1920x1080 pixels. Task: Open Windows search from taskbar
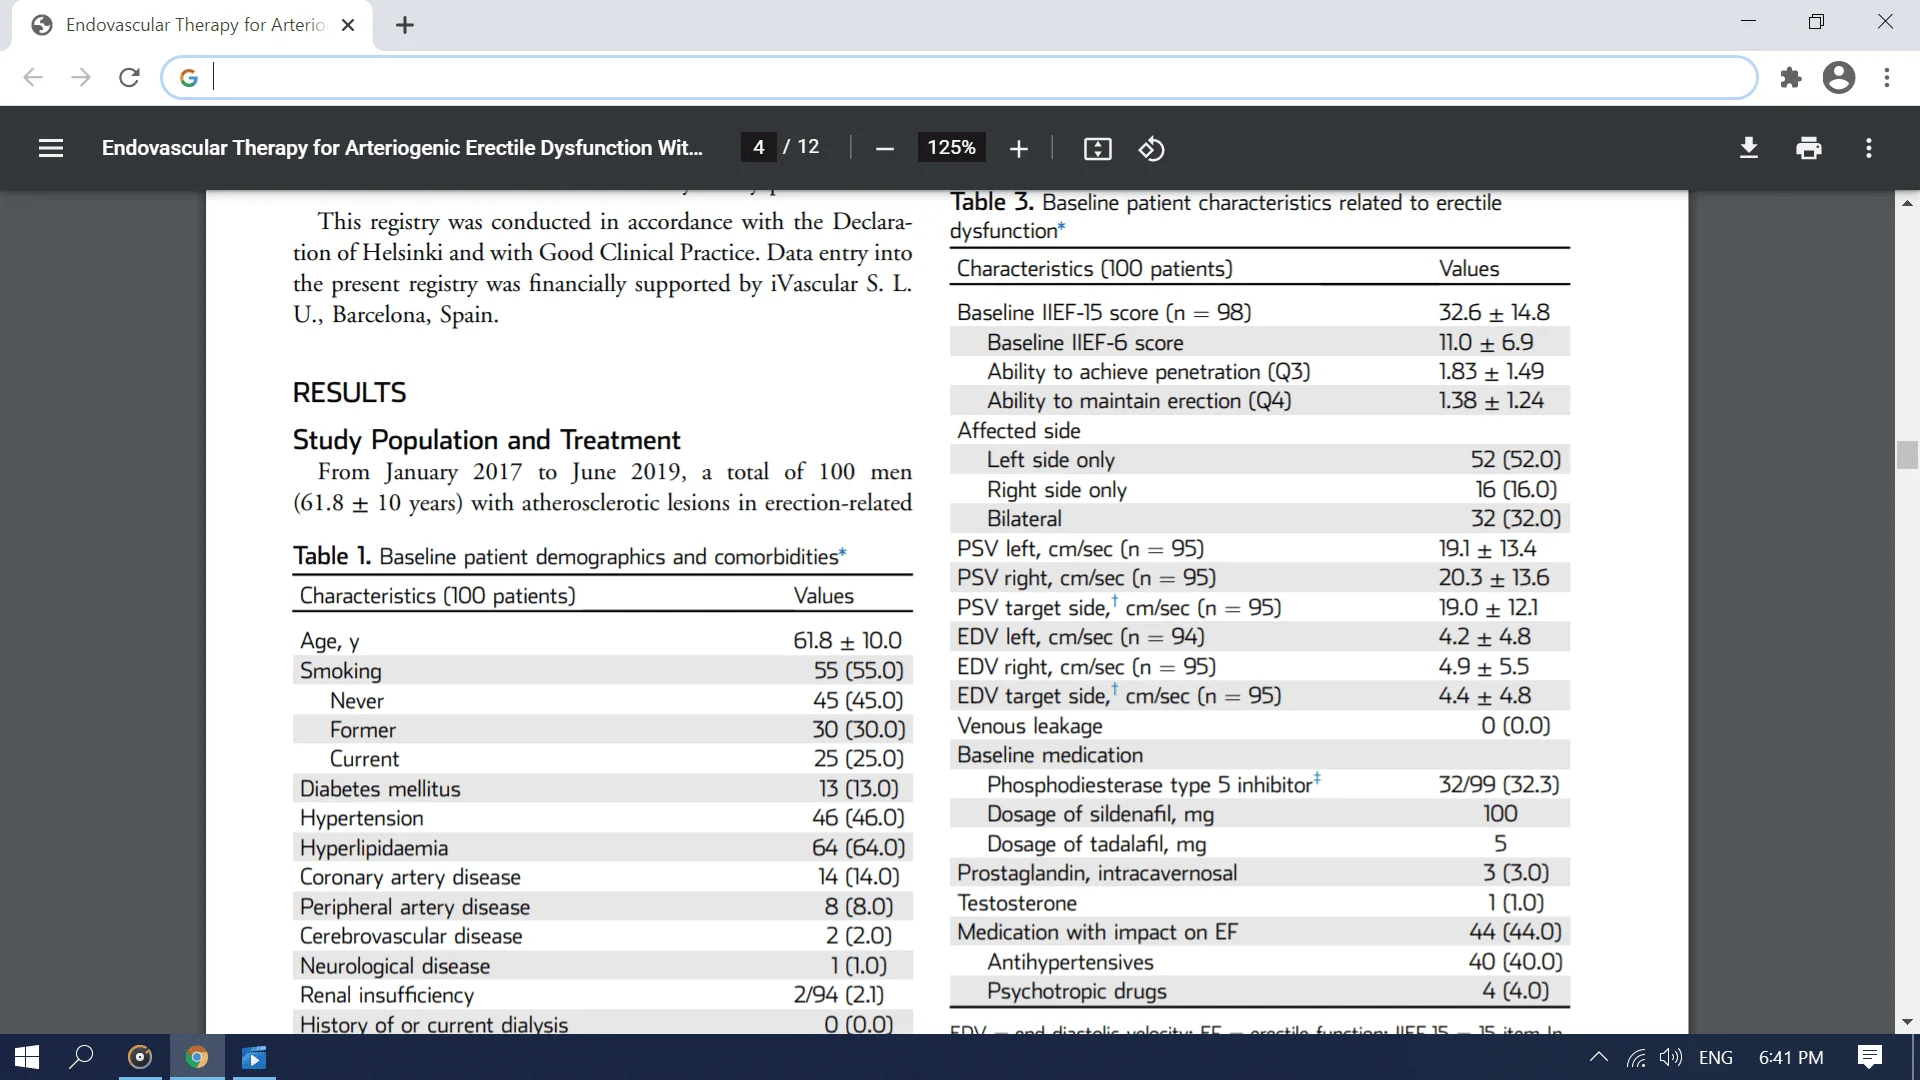coord(82,1057)
